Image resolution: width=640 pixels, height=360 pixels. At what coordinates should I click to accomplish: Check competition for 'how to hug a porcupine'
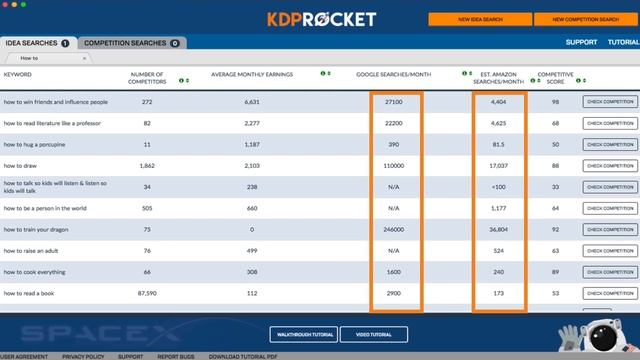[610, 144]
